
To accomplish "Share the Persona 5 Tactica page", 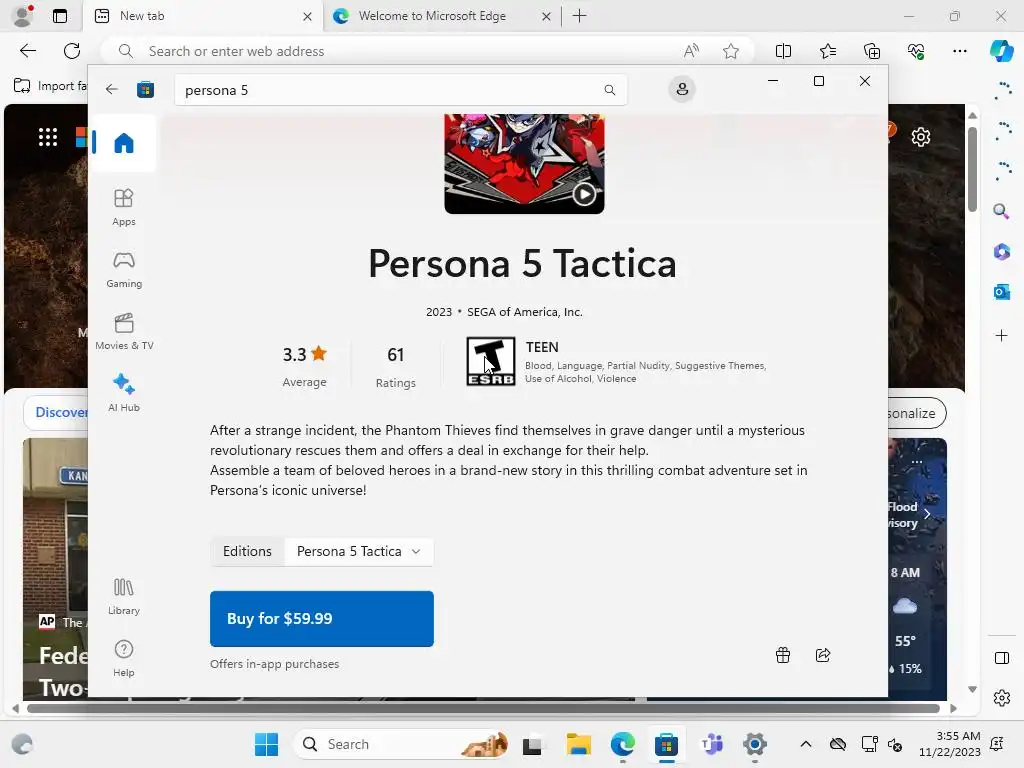I will click(823, 655).
